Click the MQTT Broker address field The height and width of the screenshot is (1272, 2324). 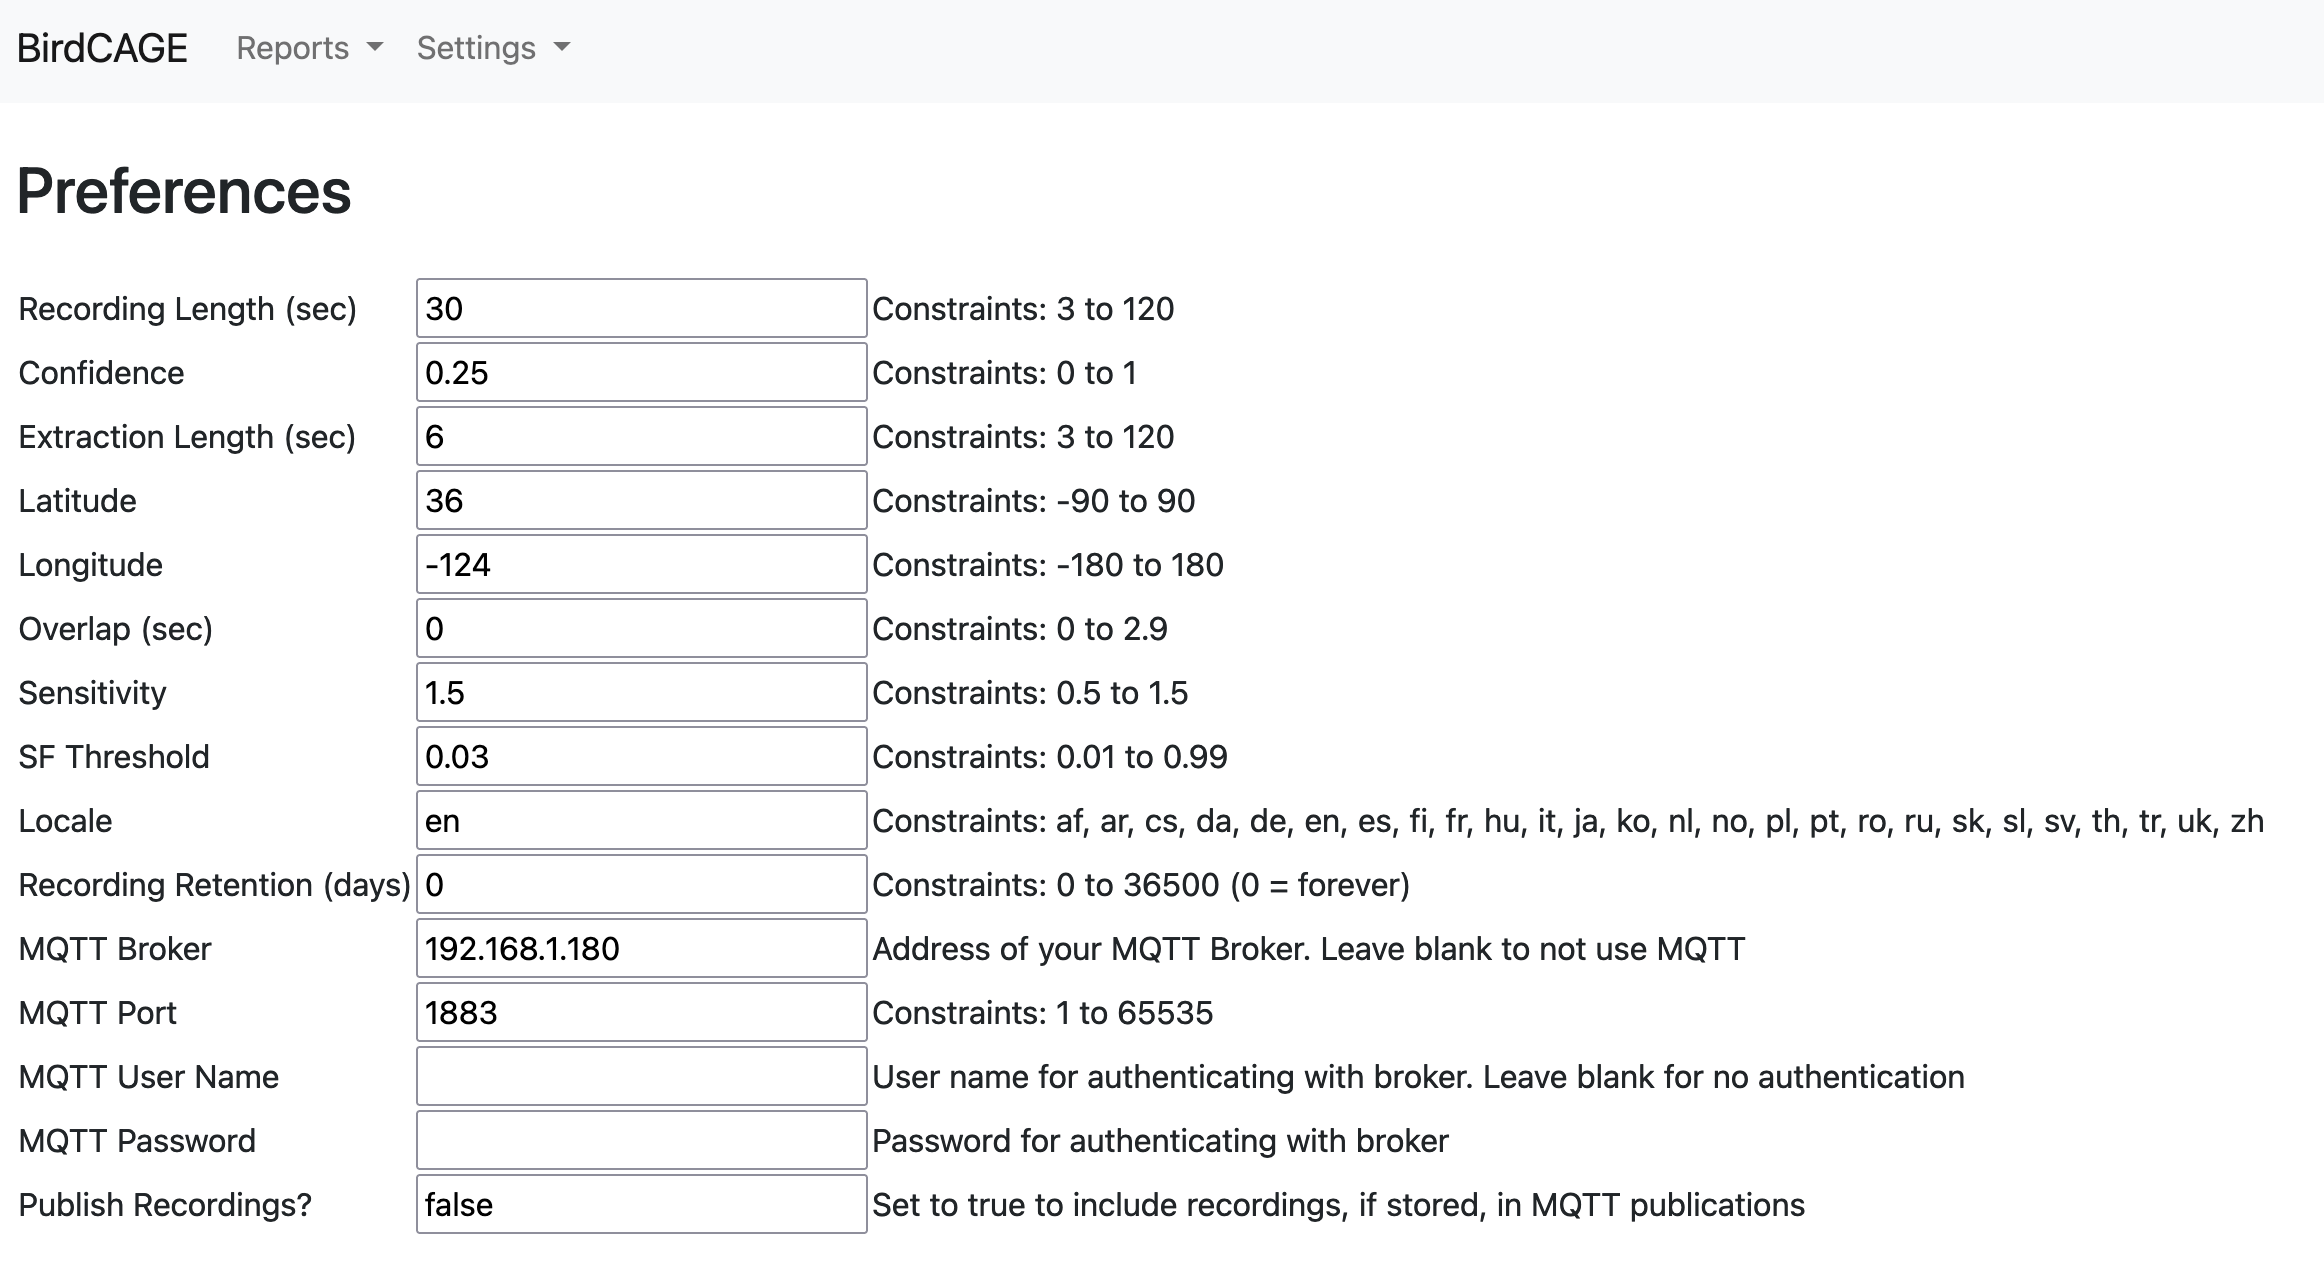(641, 948)
